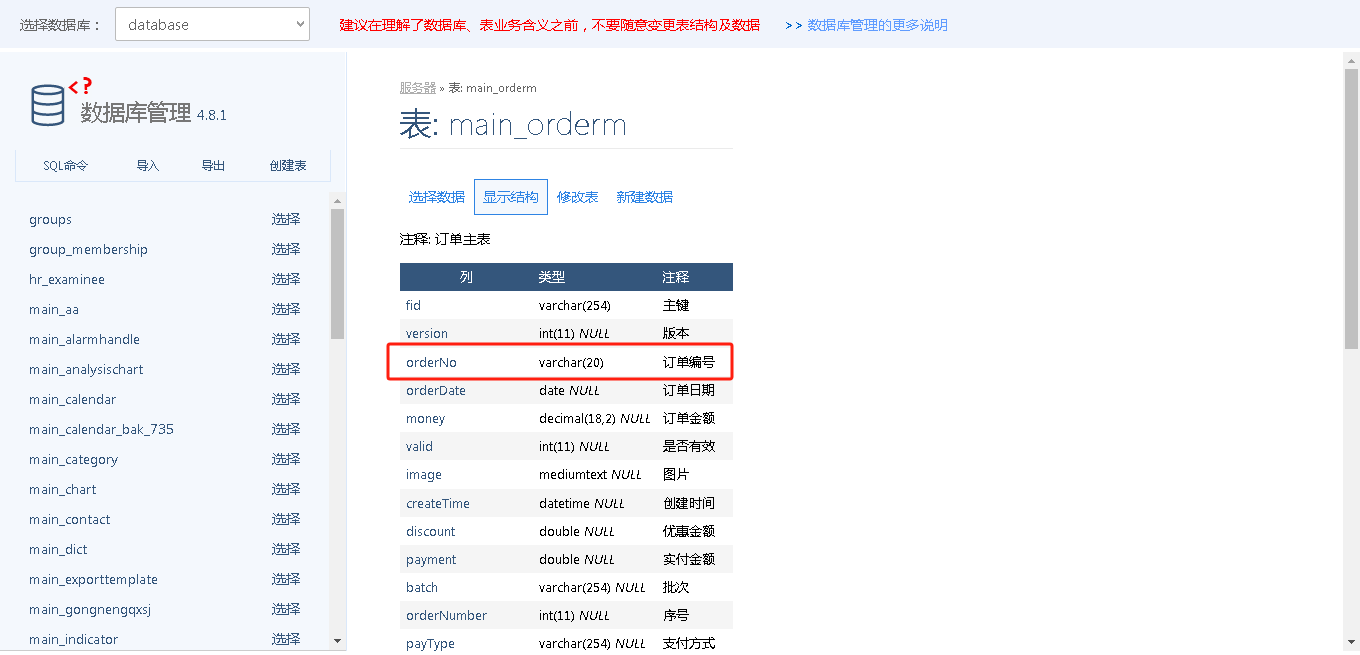Click 选择 next to main_gongnengqxsj

coord(286,609)
